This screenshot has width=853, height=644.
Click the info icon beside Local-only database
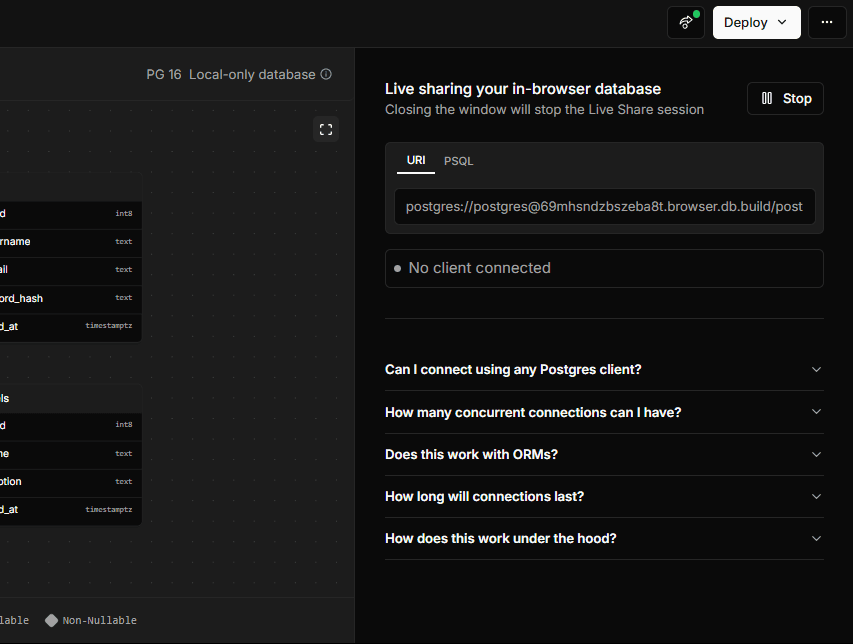pos(326,75)
